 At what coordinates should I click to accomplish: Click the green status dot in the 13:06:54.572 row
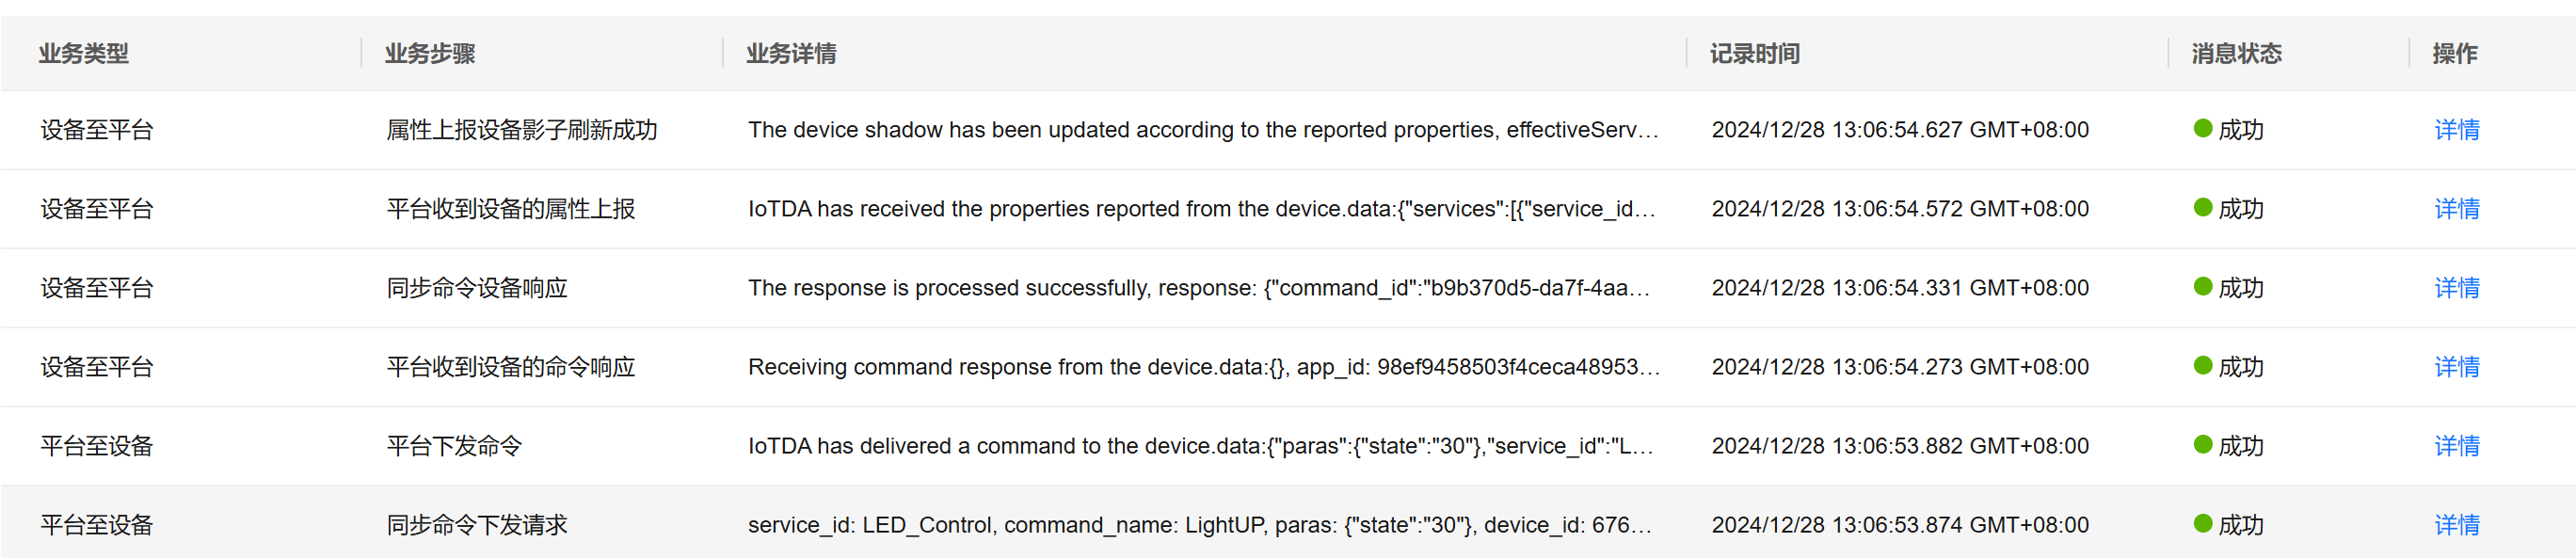pyautogui.click(x=2202, y=207)
